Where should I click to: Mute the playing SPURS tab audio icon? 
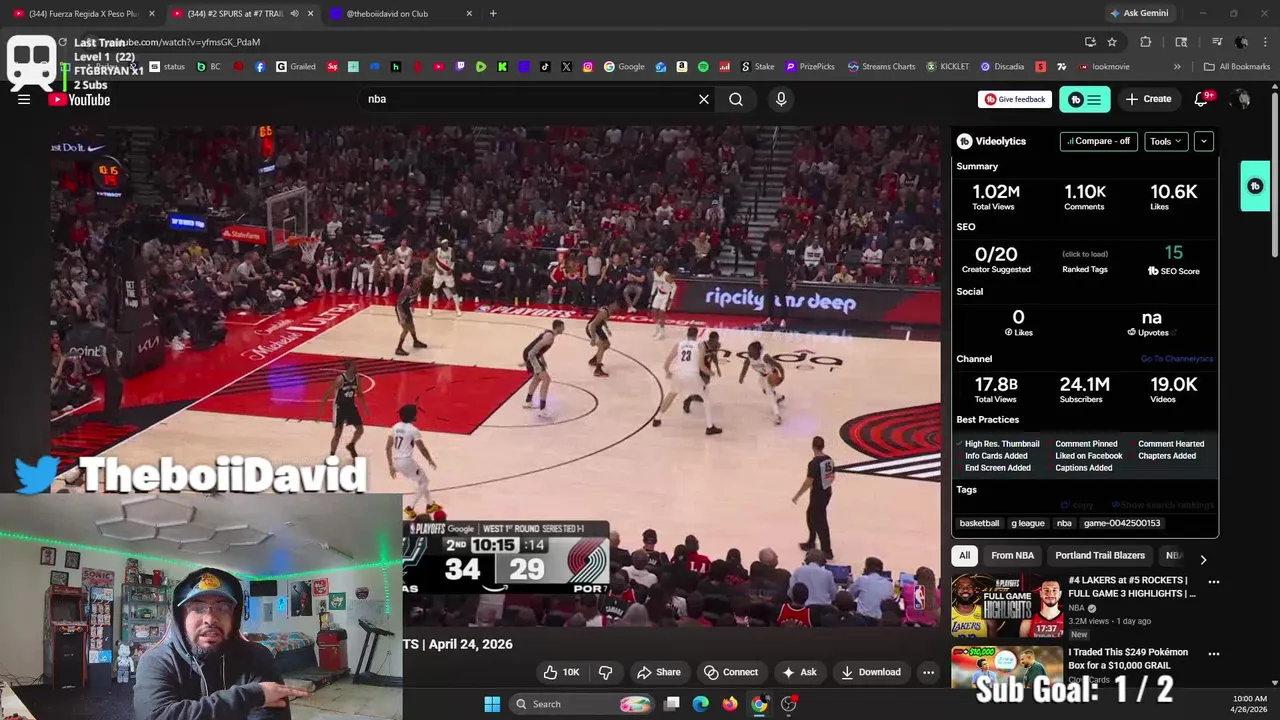coord(294,14)
